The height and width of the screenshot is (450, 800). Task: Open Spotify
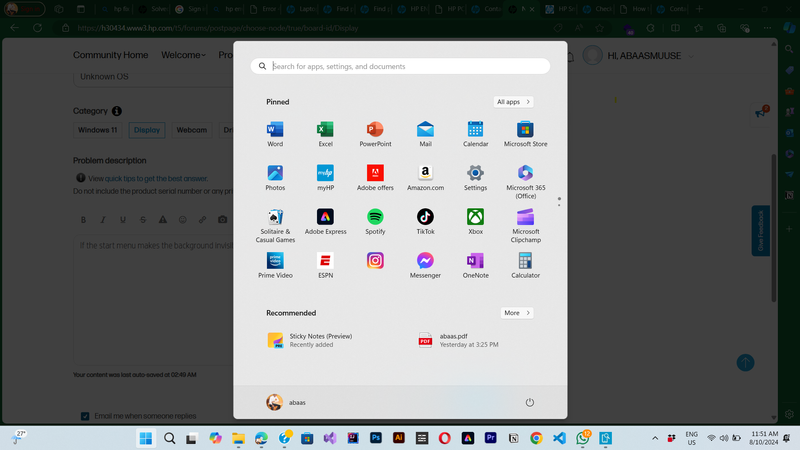pyautogui.click(x=375, y=222)
